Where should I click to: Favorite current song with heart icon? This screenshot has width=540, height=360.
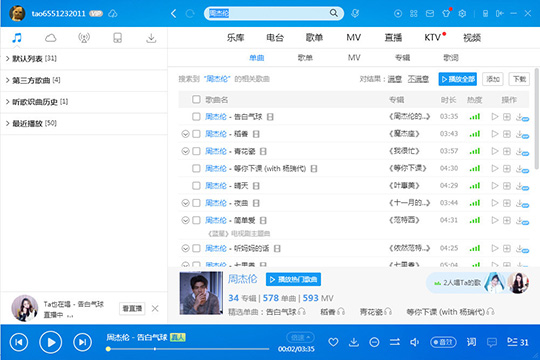333,342
